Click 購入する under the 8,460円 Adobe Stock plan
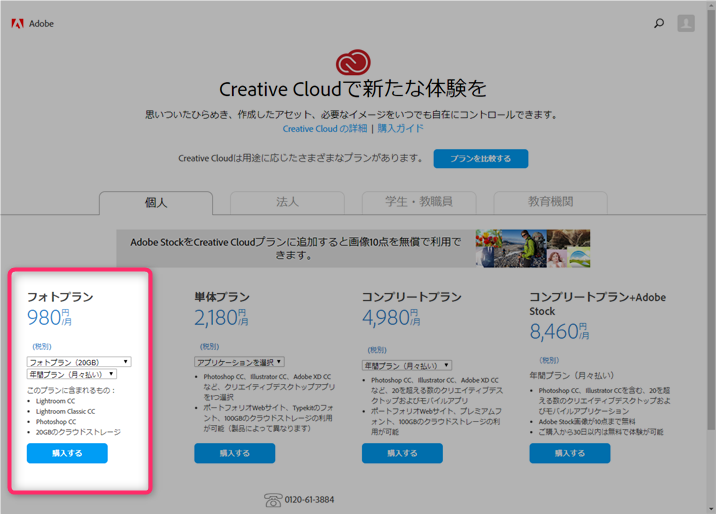The height and width of the screenshot is (514, 716). [x=570, y=453]
